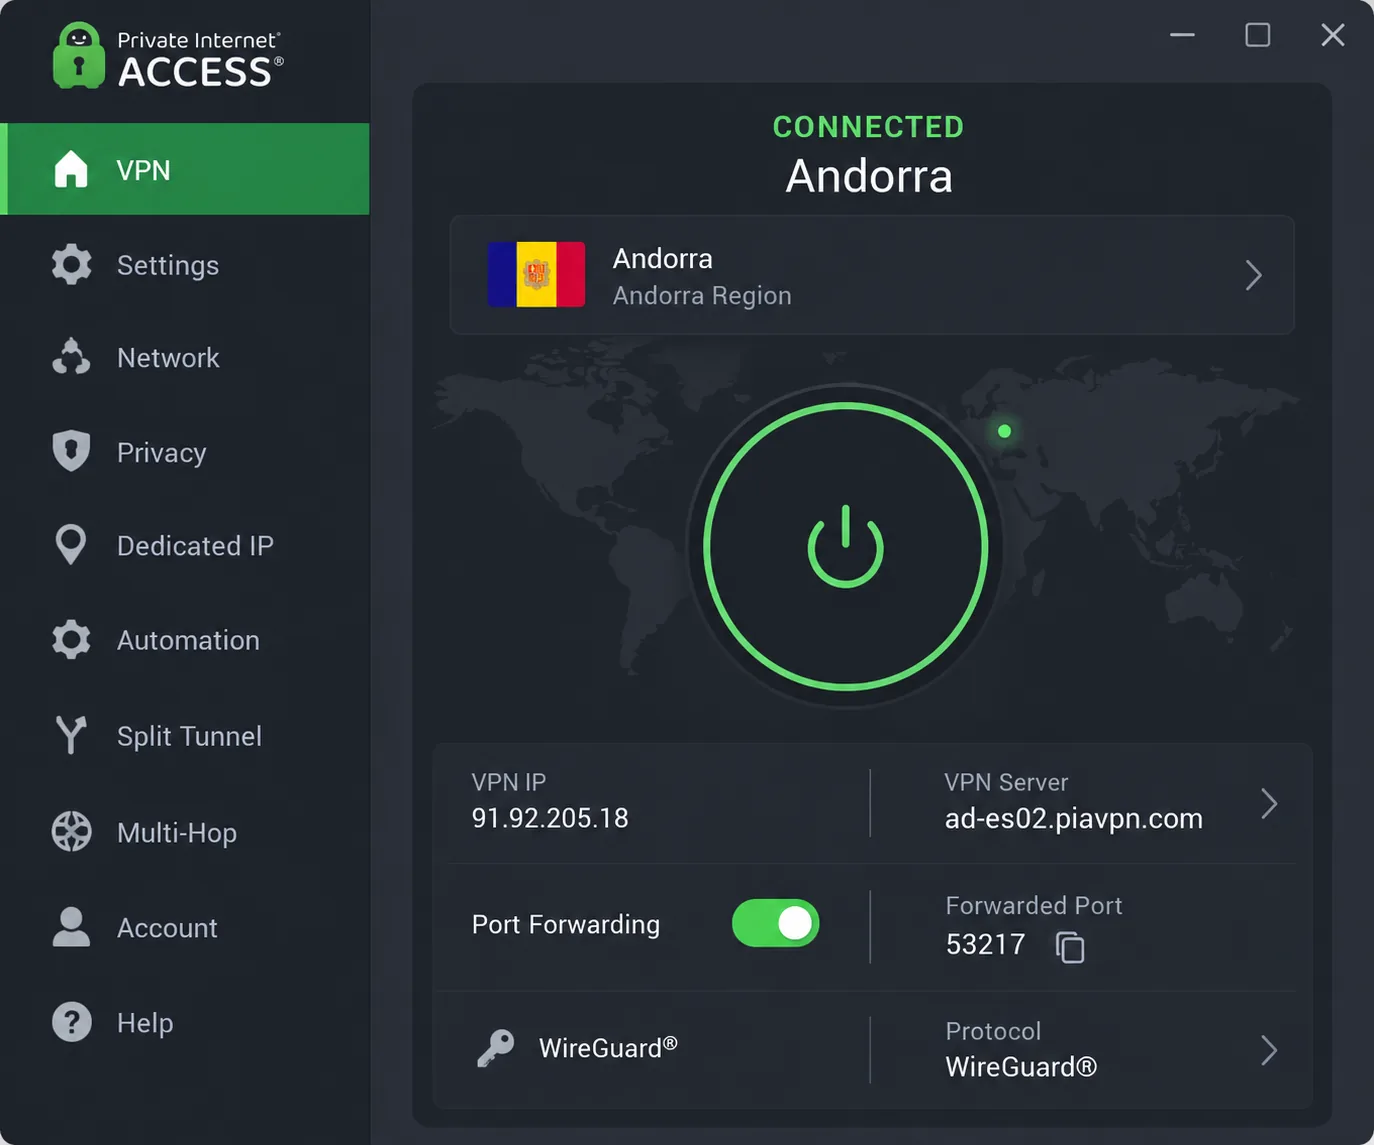
Task: Open the Automation section label
Action: coord(188,640)
